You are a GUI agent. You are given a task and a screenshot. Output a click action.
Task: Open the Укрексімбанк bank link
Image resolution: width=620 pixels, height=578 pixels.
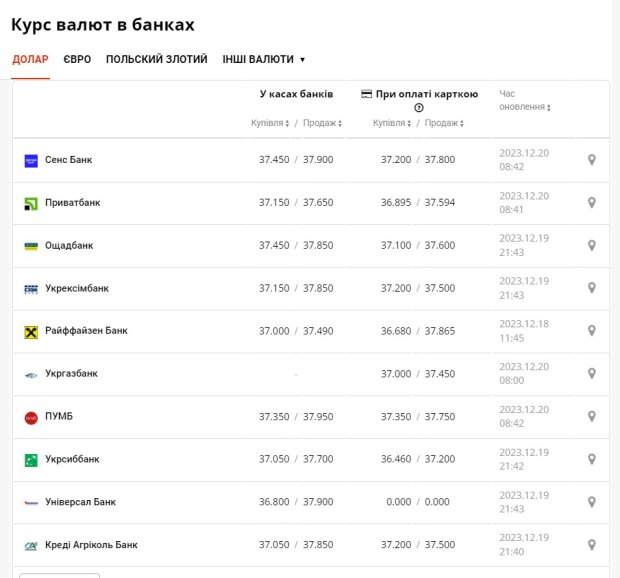coord(77,288)
